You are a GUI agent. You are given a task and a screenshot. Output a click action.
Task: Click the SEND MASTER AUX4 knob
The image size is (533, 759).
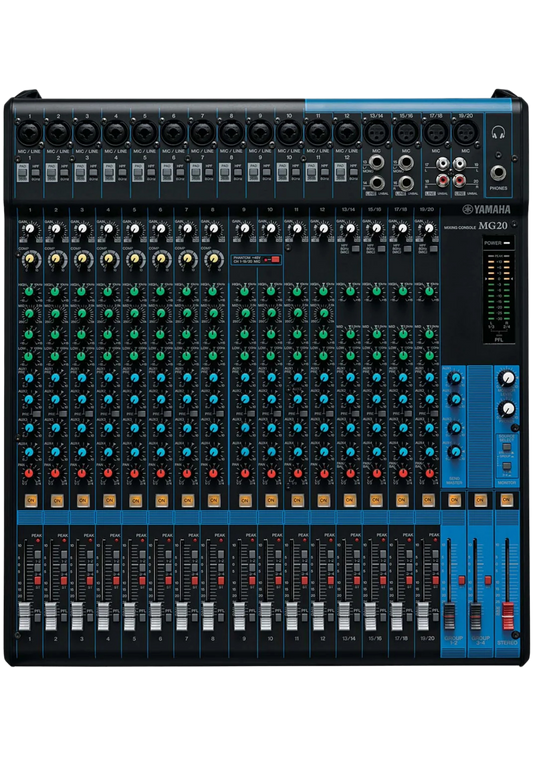pyautogui.click(x=455, y=453)
